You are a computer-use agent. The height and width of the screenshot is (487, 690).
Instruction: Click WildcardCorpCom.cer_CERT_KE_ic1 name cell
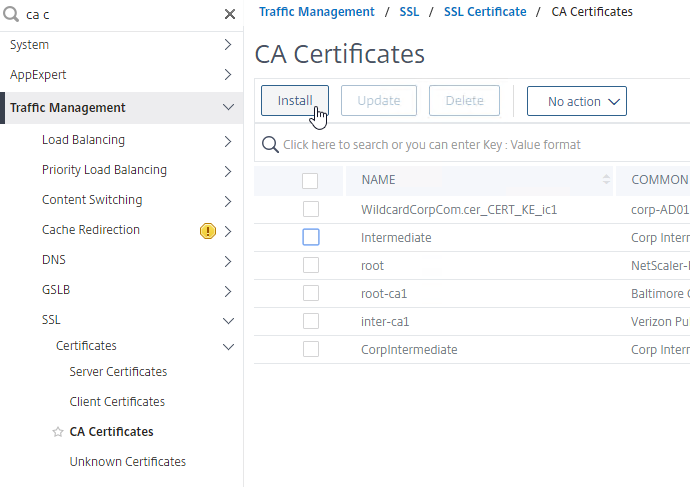click(x=459, y=210)
